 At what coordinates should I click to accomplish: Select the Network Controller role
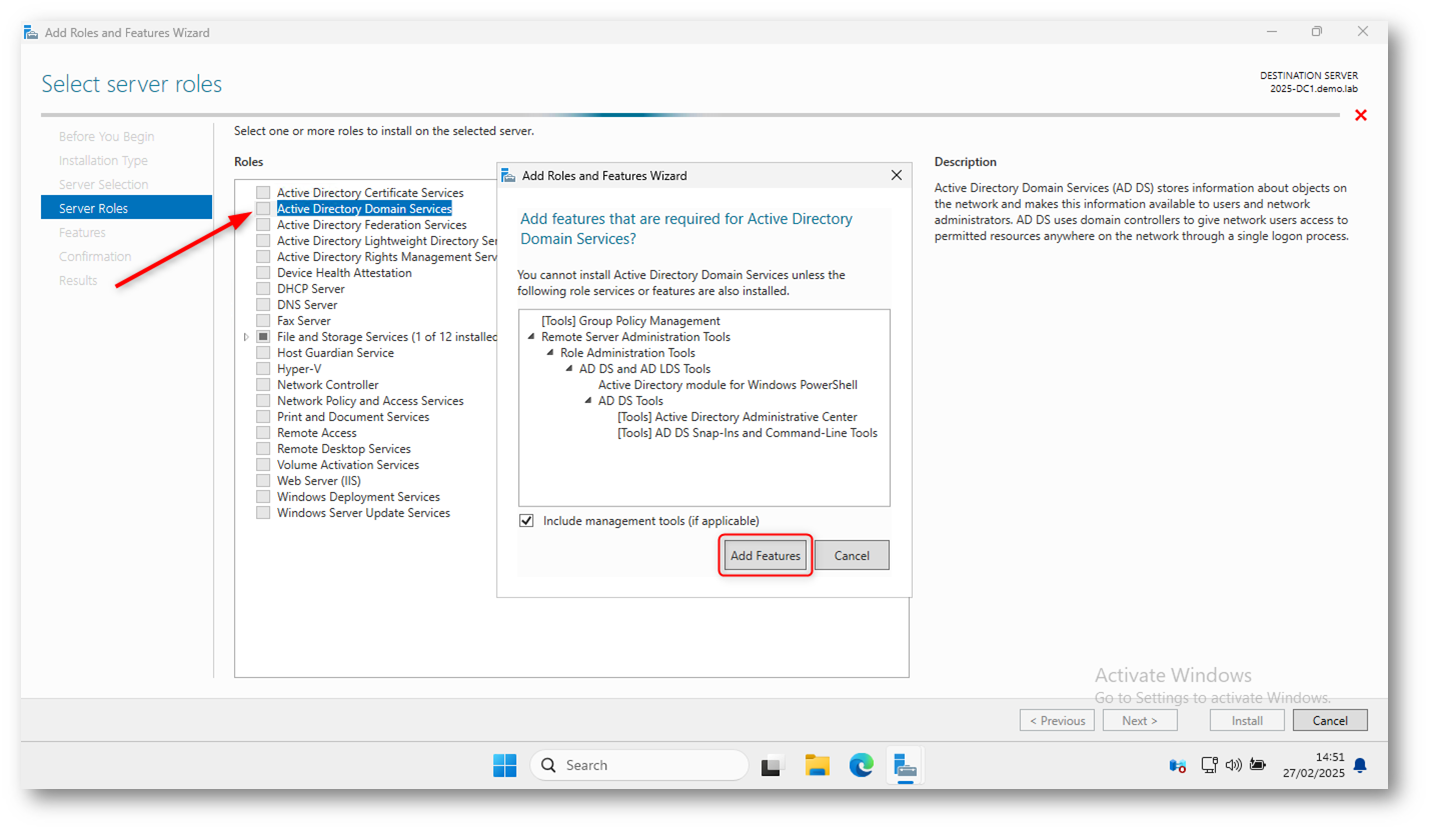(x=328, y=385)
